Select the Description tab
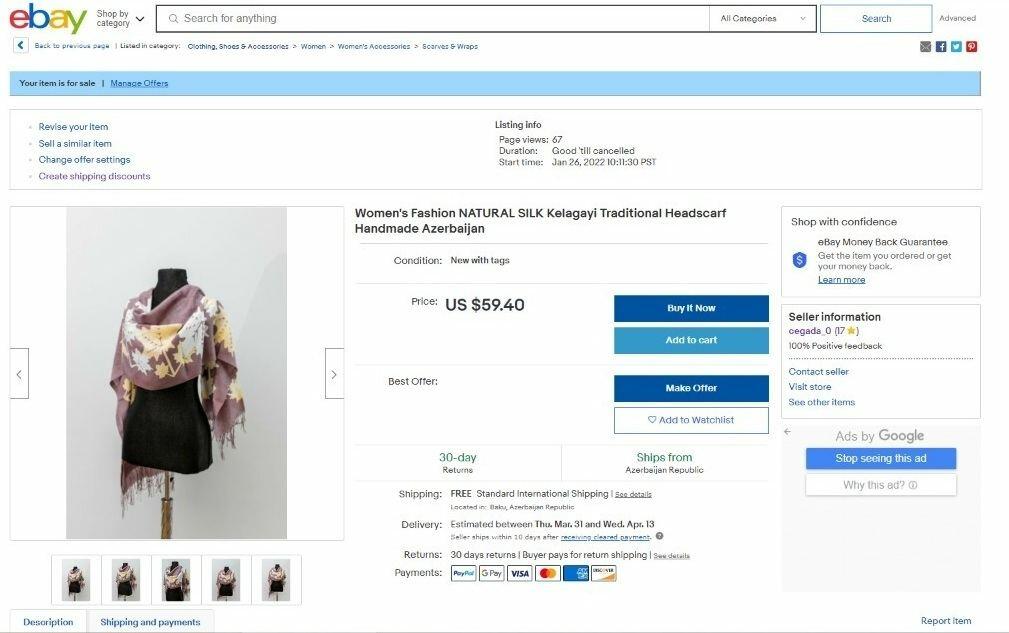Screen dimensions: 1009x633 (x=48, y=622)
